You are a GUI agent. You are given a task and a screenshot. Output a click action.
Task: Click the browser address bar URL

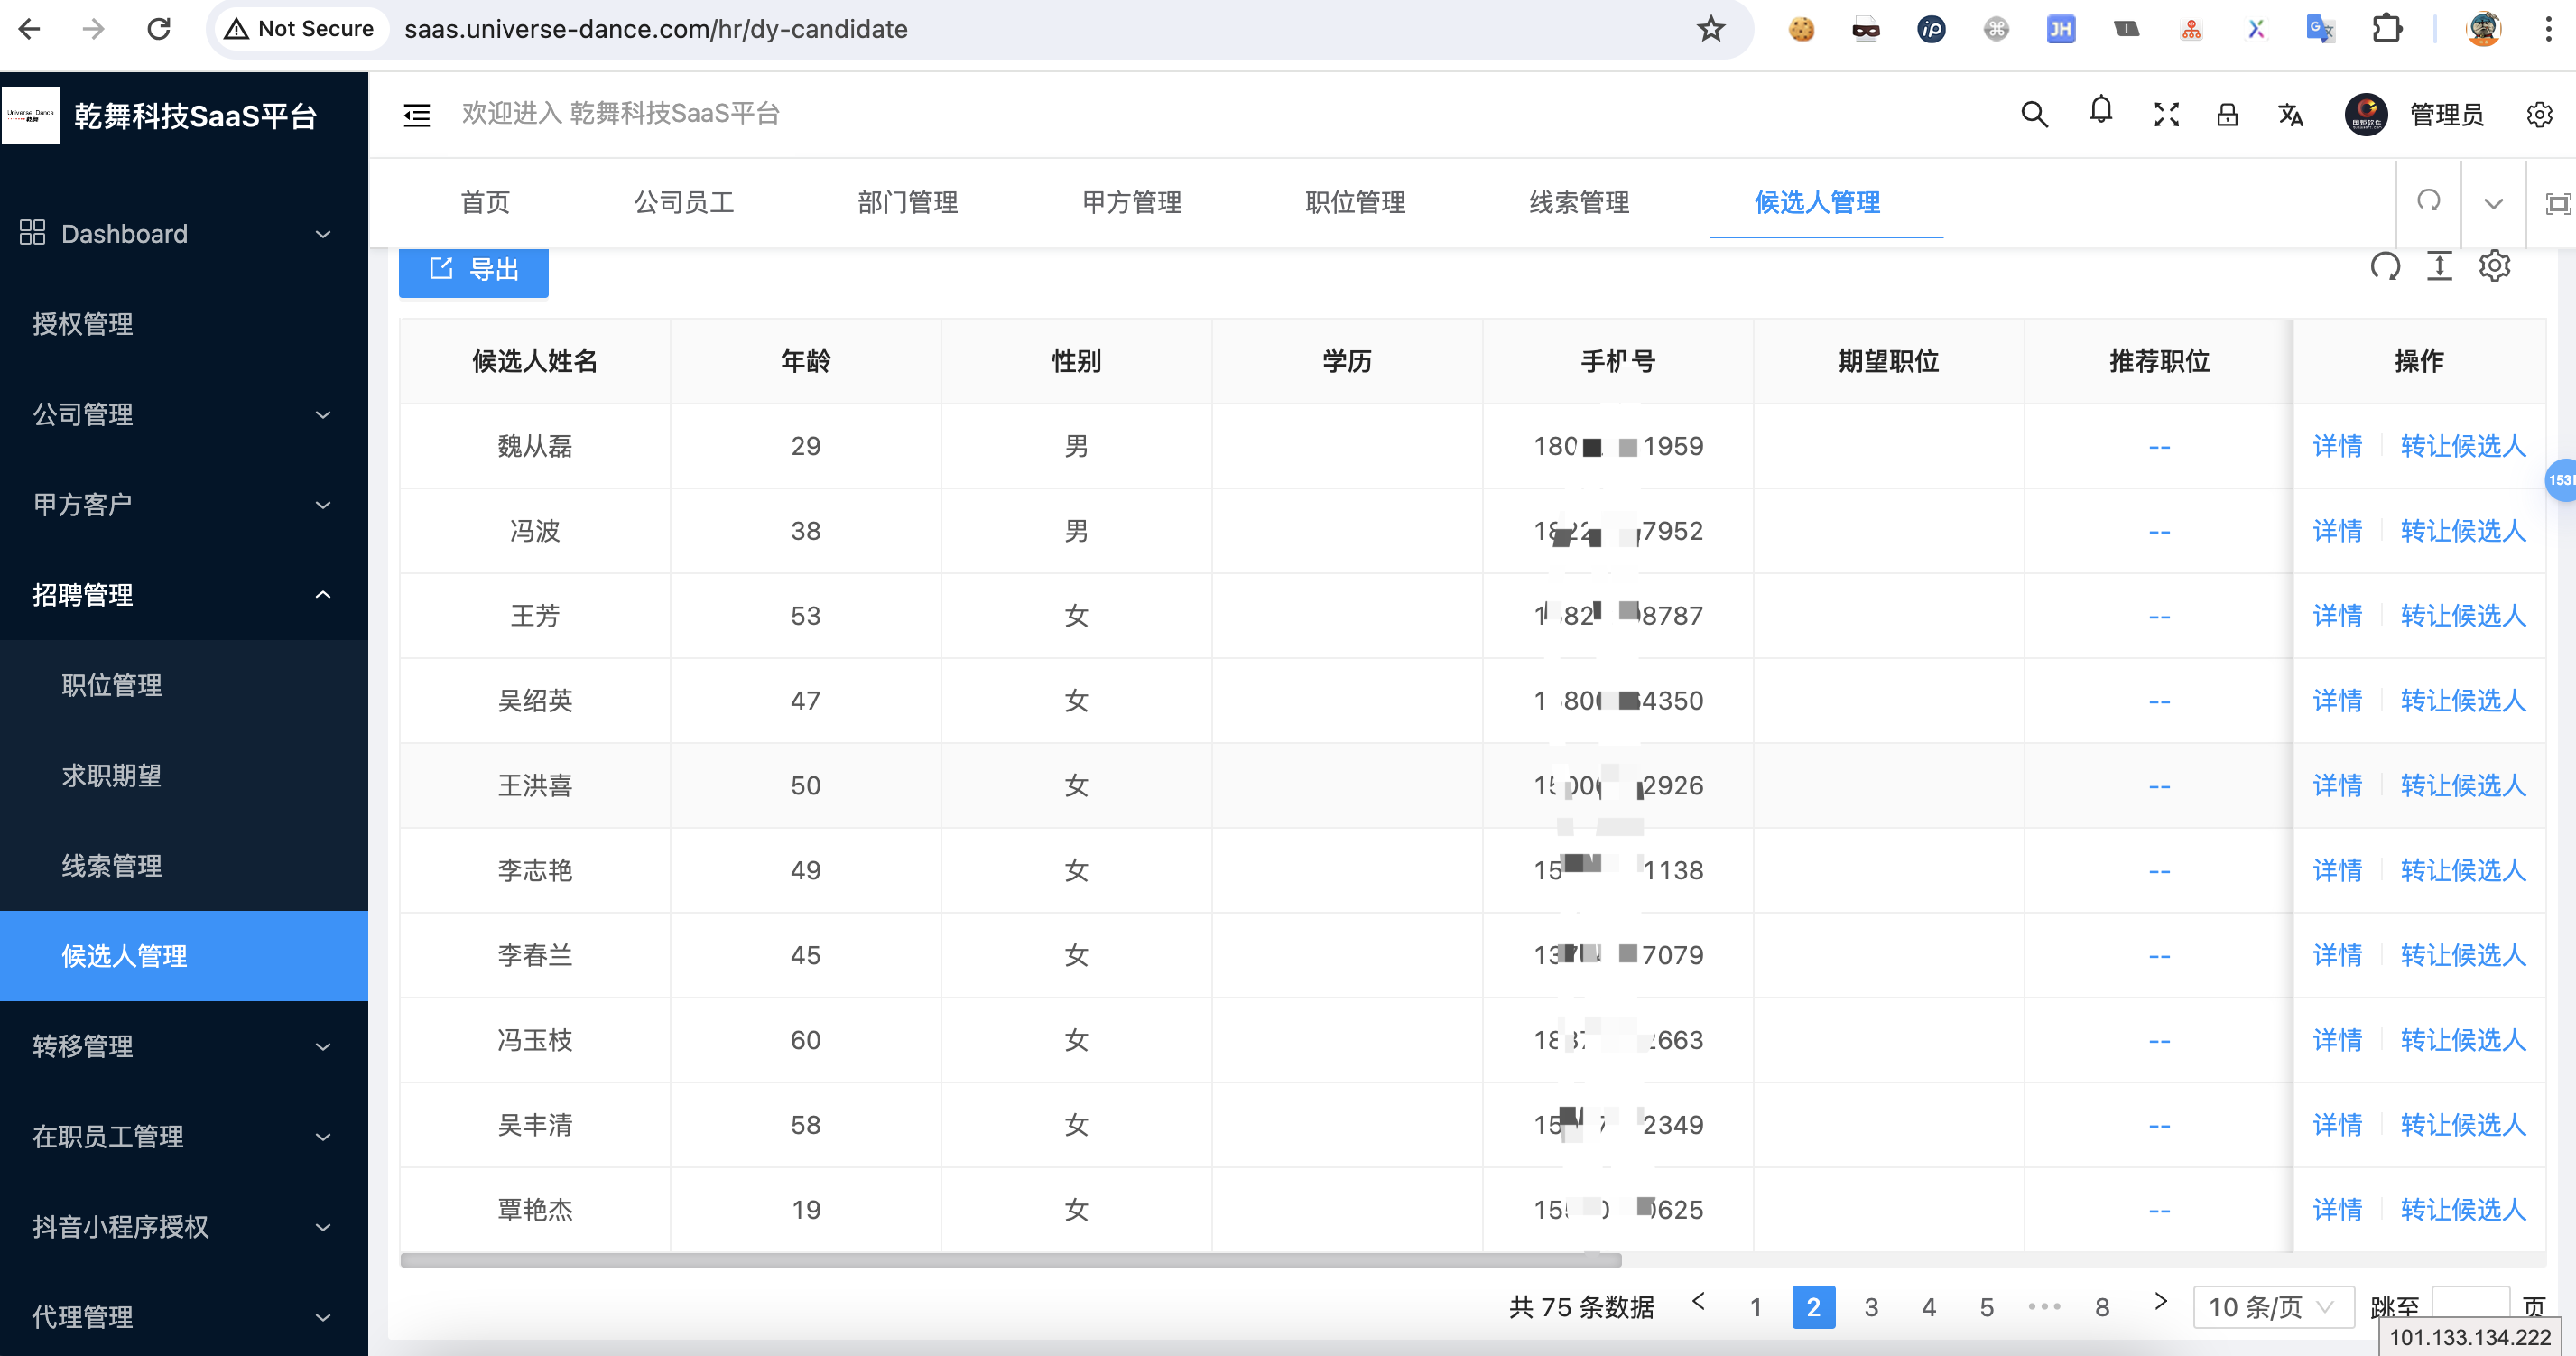click(x=656, y=29)
